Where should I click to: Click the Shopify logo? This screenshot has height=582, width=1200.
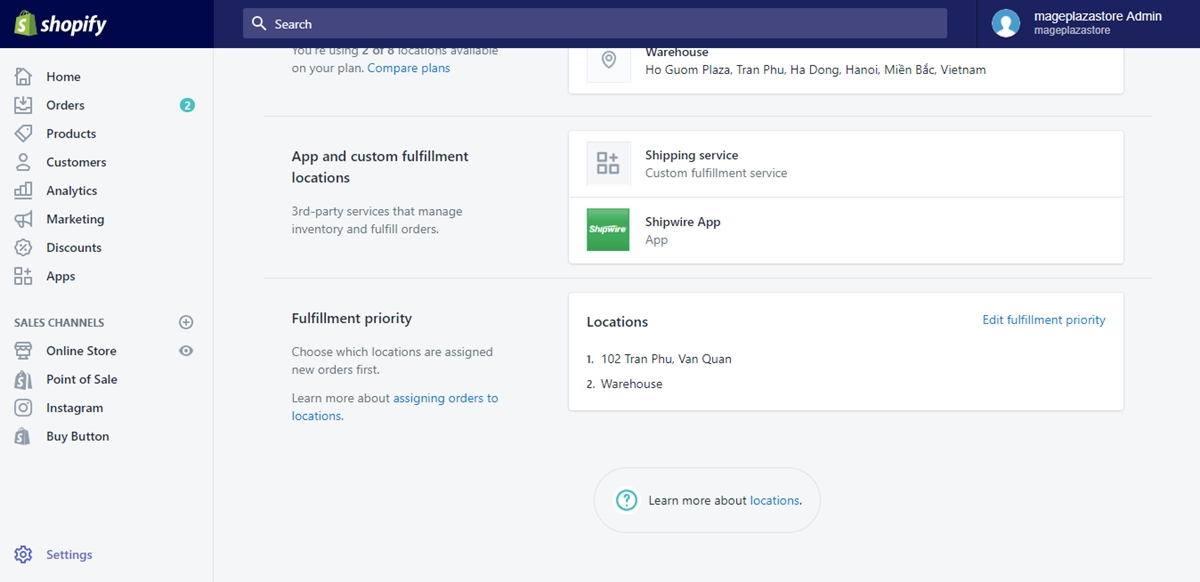tap(60, 24)
